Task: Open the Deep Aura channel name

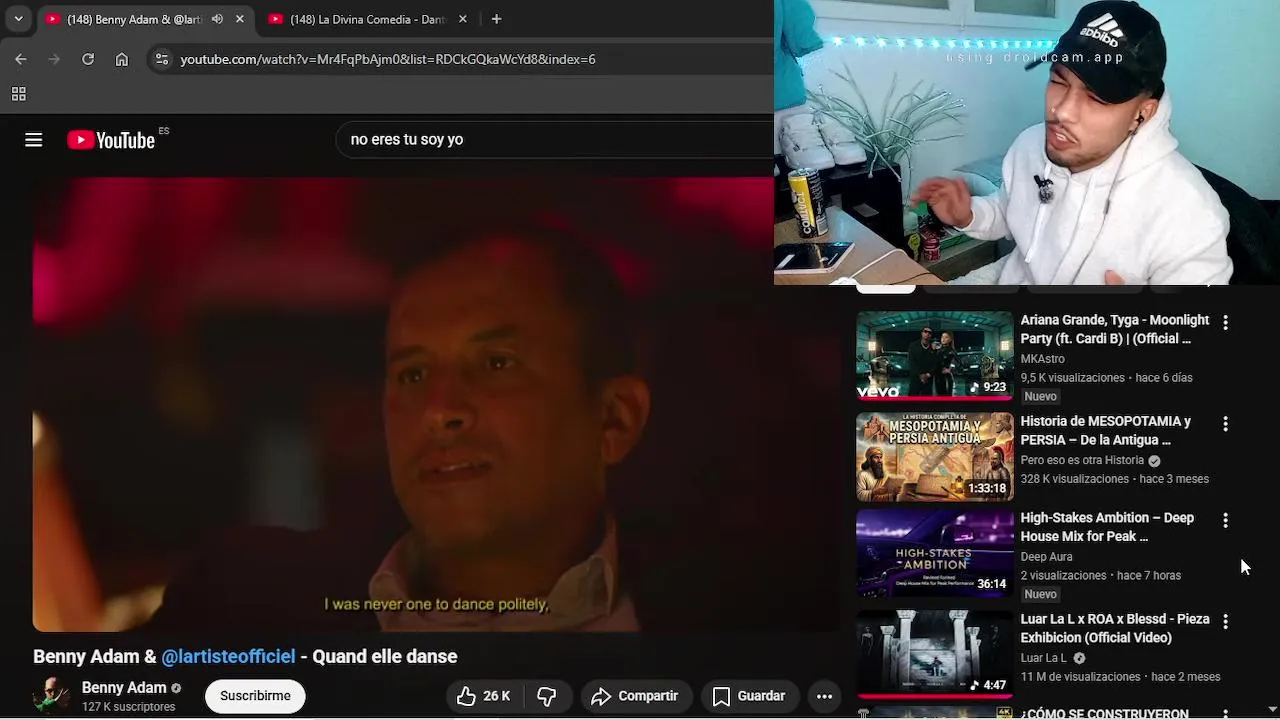Action: 1046,557
